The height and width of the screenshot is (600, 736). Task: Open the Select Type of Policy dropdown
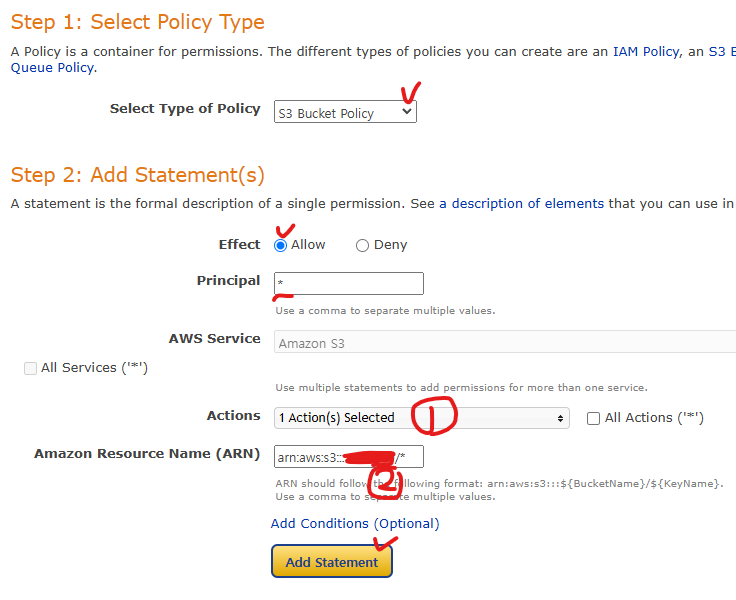(x=345, y=113)
